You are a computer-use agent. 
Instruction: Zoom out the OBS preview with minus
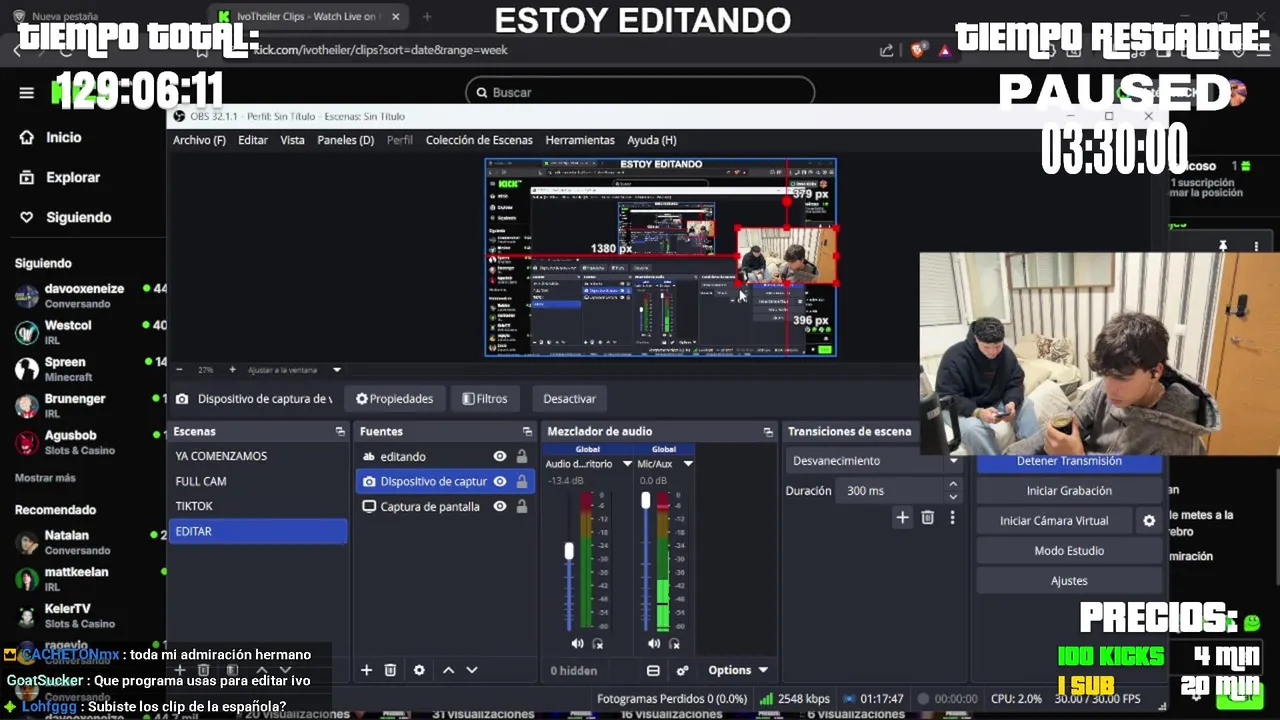pyautogui.click(x=179, y=369)
